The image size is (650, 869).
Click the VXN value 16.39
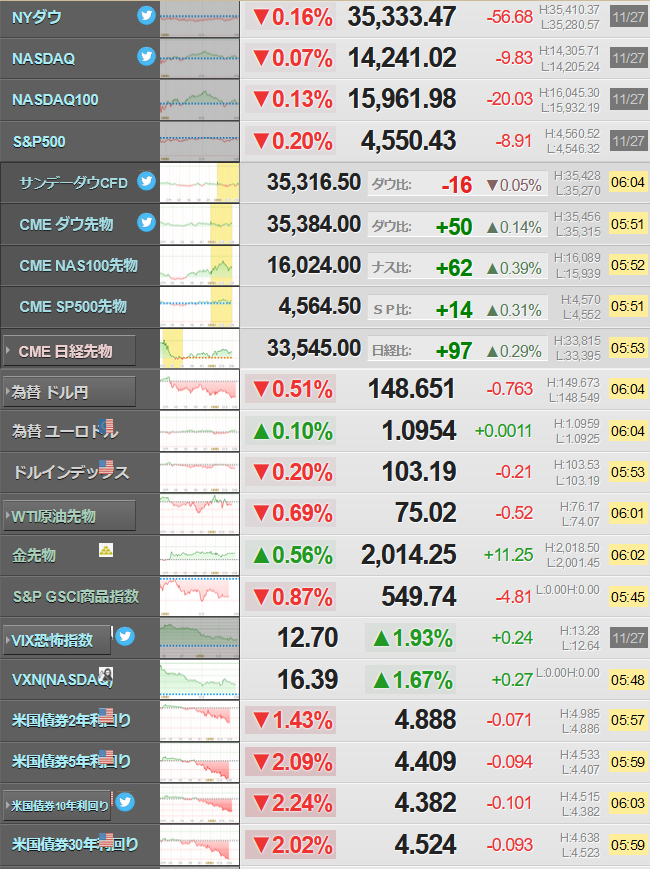tap(308, 679)
